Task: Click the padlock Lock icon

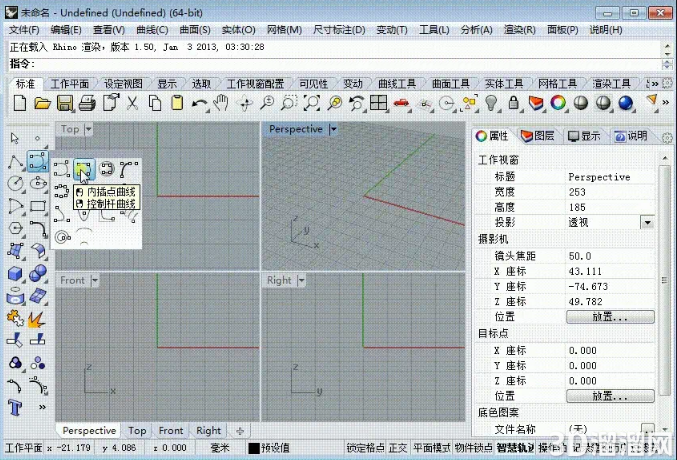Action: click(x=513, y=103)
